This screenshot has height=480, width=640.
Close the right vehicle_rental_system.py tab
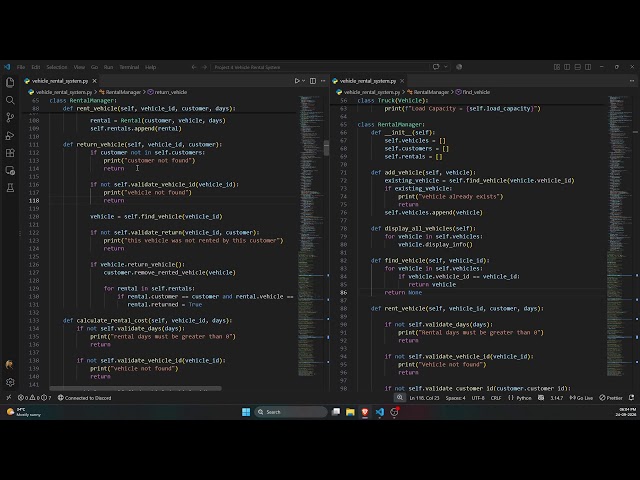click(x=402, y=81)
